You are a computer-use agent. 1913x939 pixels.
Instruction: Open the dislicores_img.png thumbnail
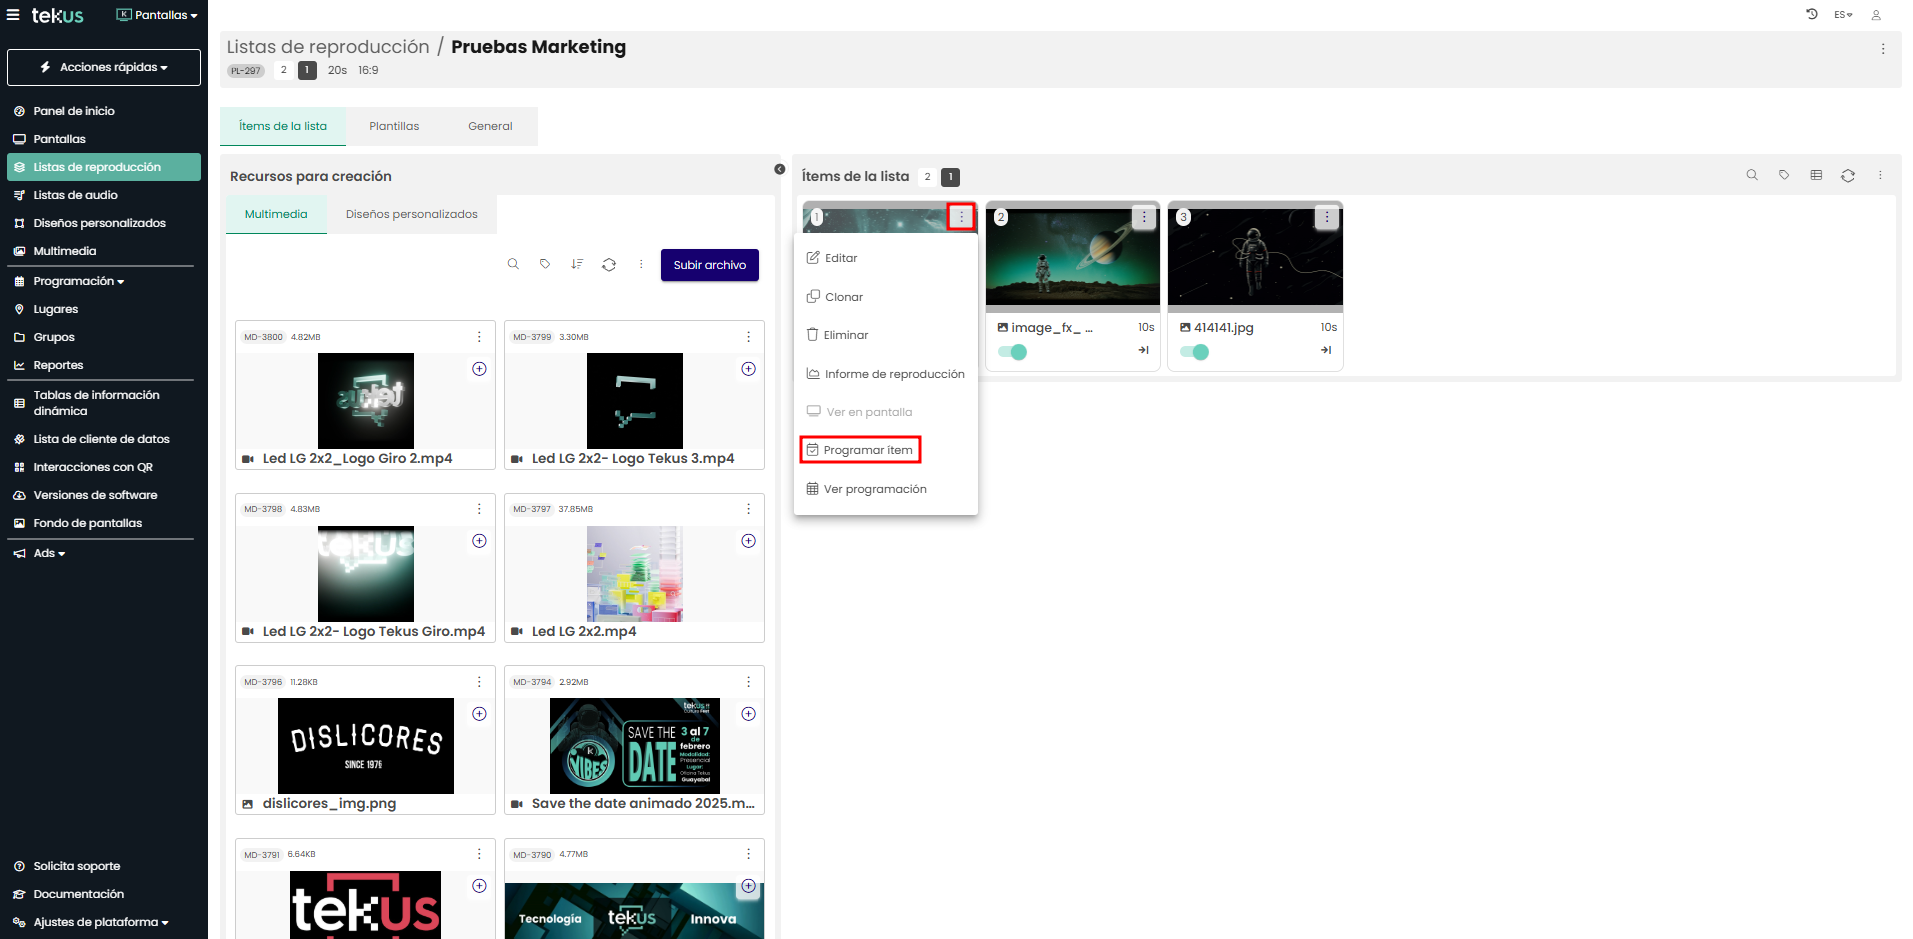tap(365, 746)
